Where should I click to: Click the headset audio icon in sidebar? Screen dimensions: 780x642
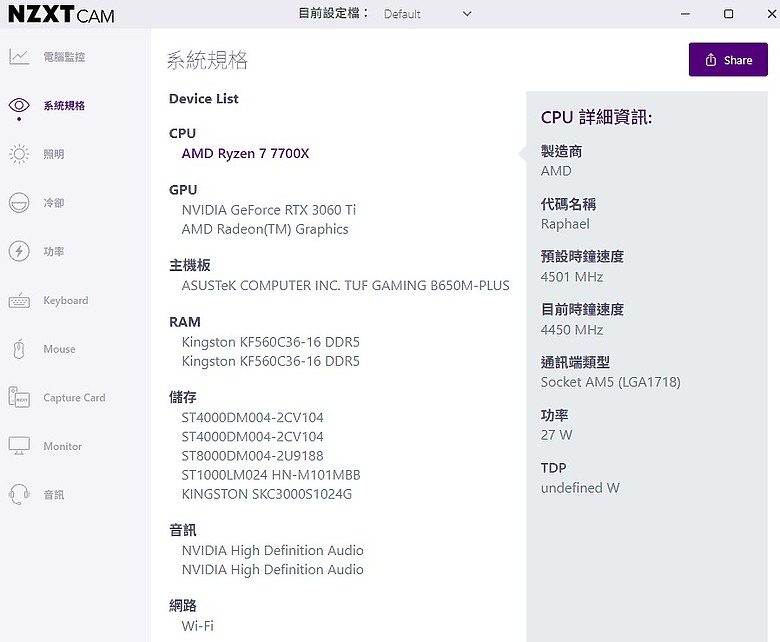click(x=19, y=494)
